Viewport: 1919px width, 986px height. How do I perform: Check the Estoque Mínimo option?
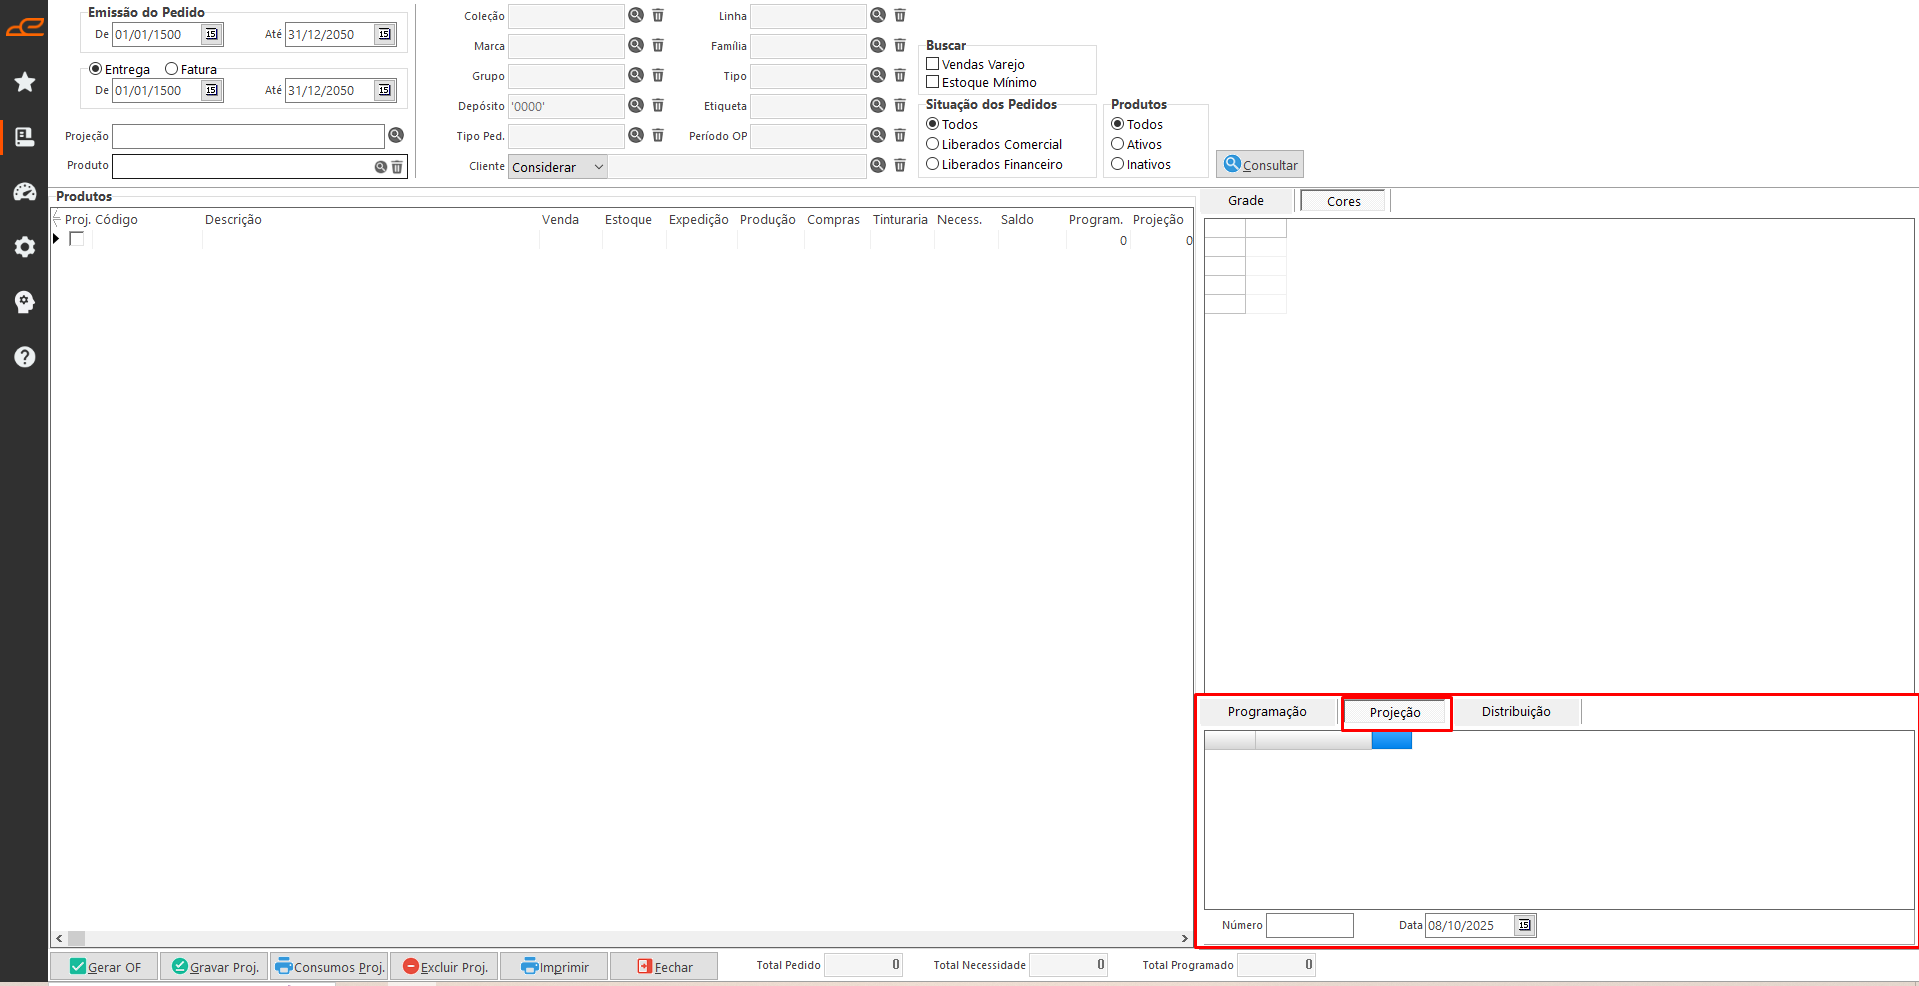coord(933,82)
